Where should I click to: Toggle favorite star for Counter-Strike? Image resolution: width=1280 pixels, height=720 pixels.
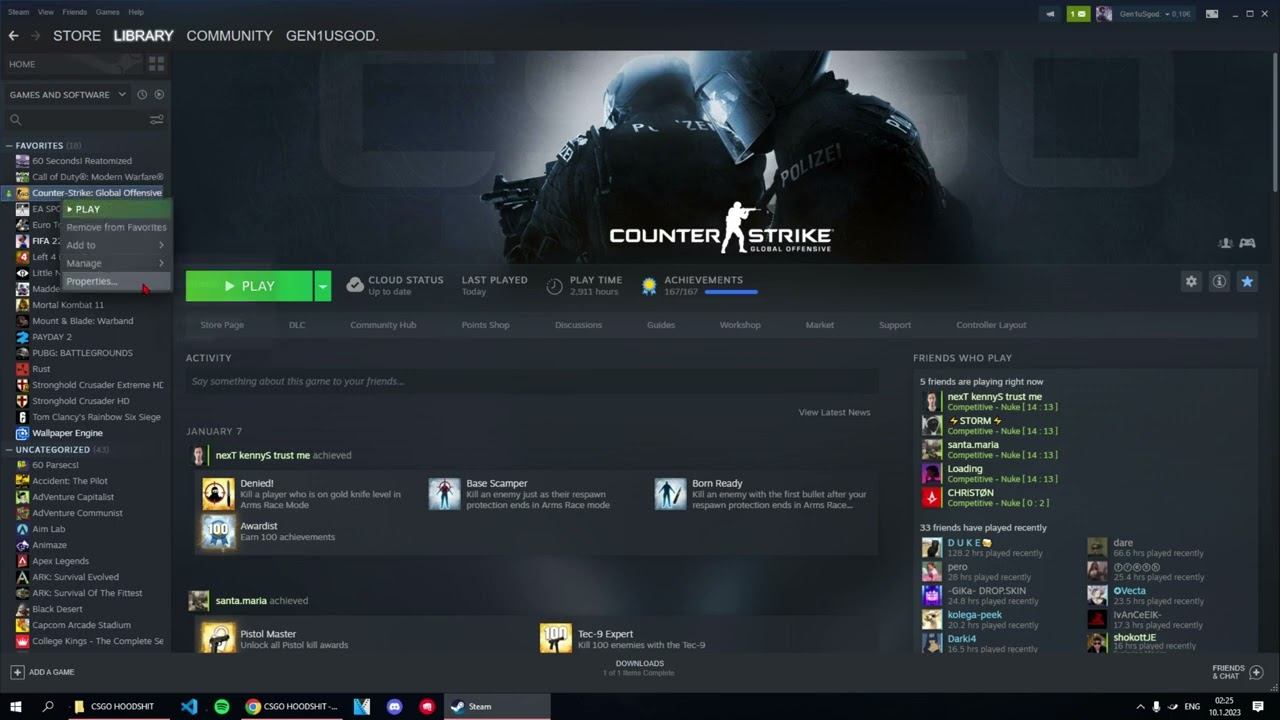click(1247, 282)
